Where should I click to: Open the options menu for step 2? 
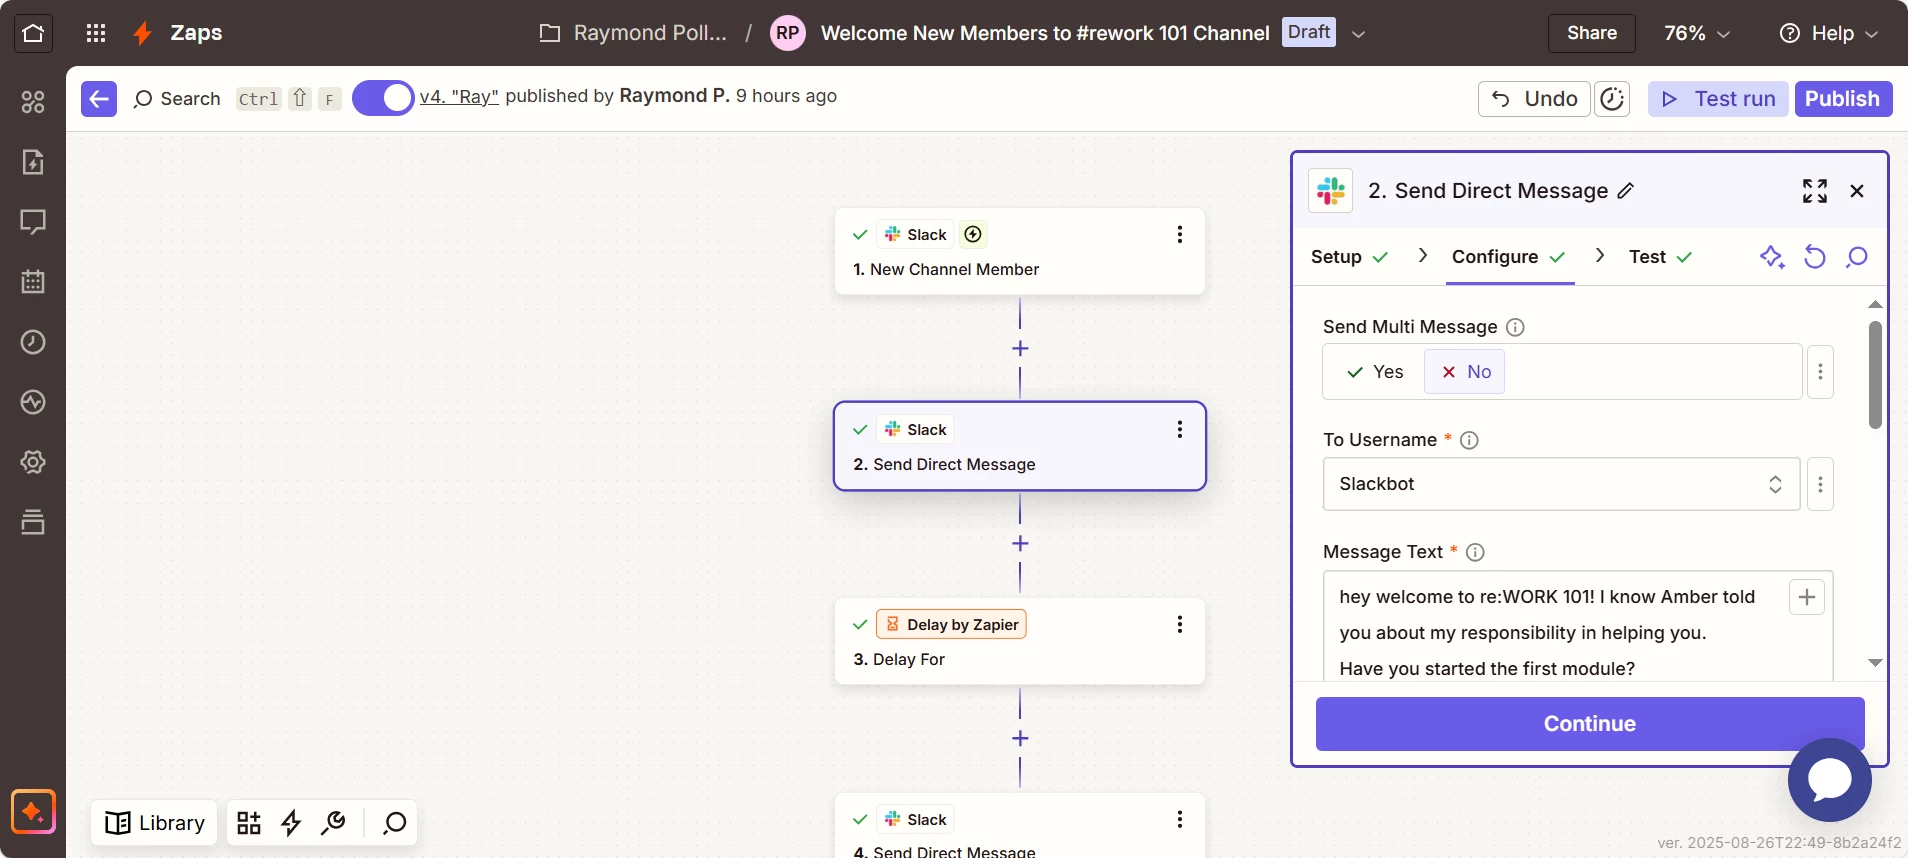(x=1180, y=429)
